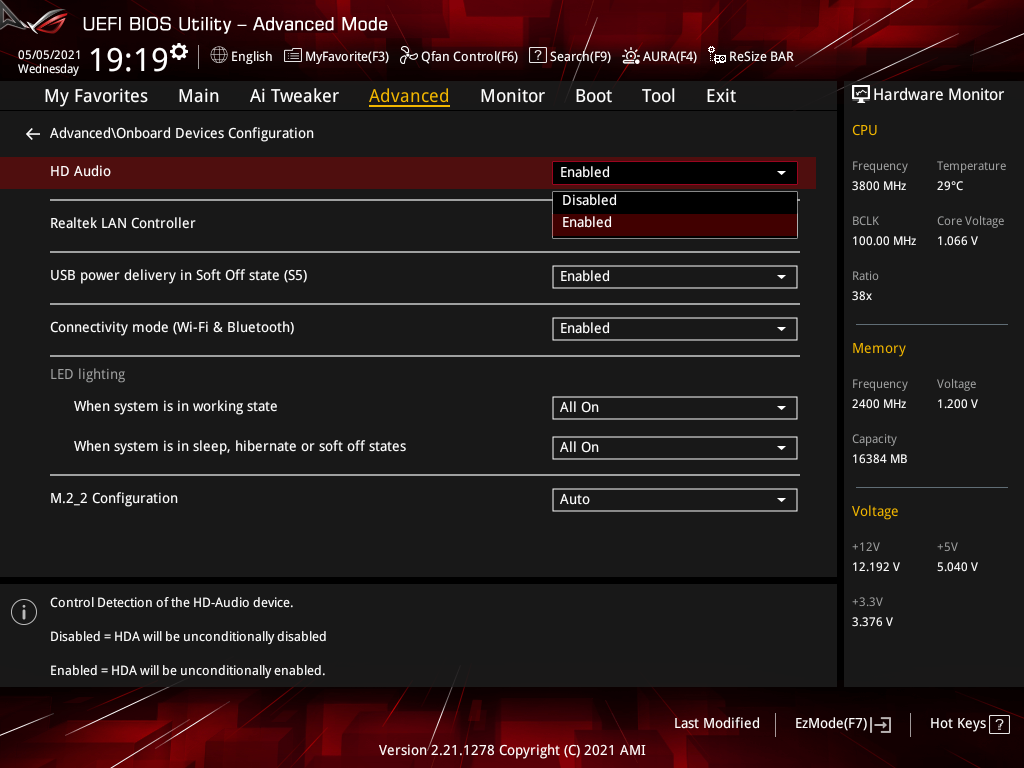Select the Connectivity mode row label

click(x=172, y=327)
